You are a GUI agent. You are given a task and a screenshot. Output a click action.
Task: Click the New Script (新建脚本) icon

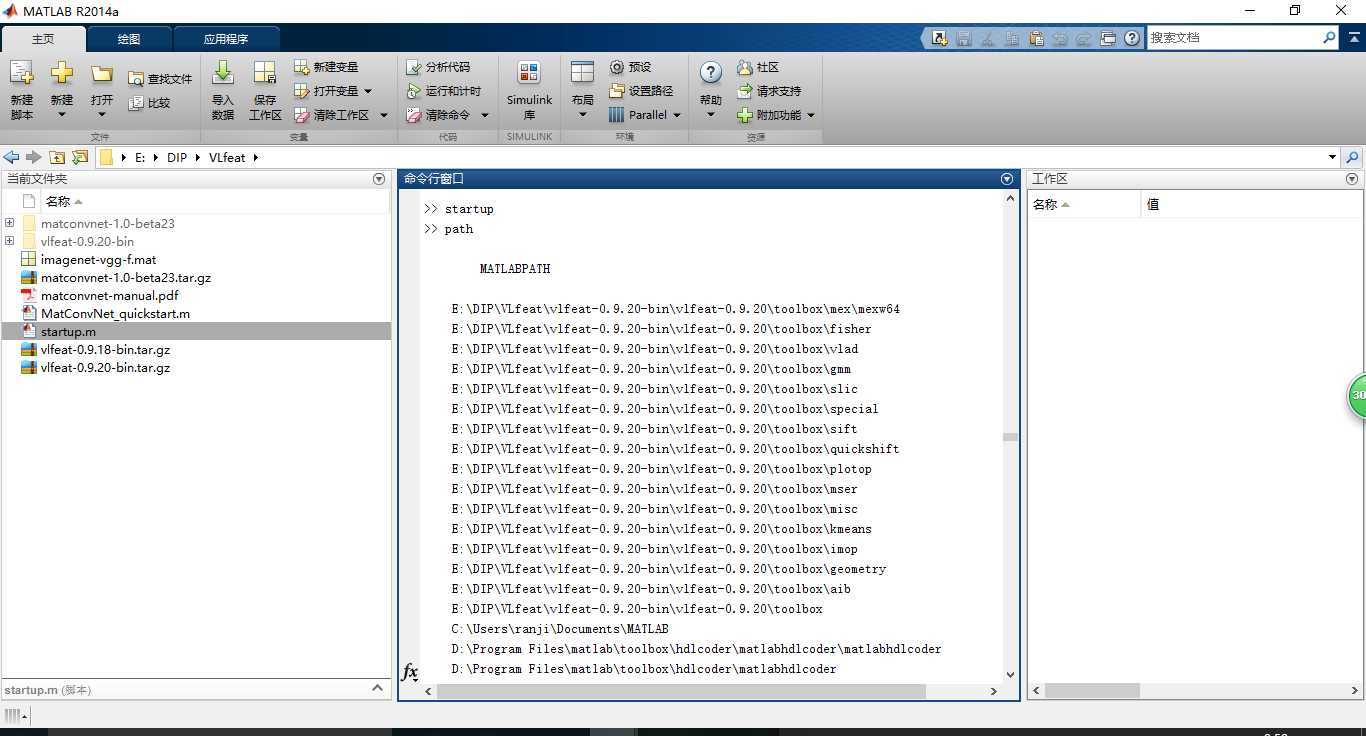point(22,74)
